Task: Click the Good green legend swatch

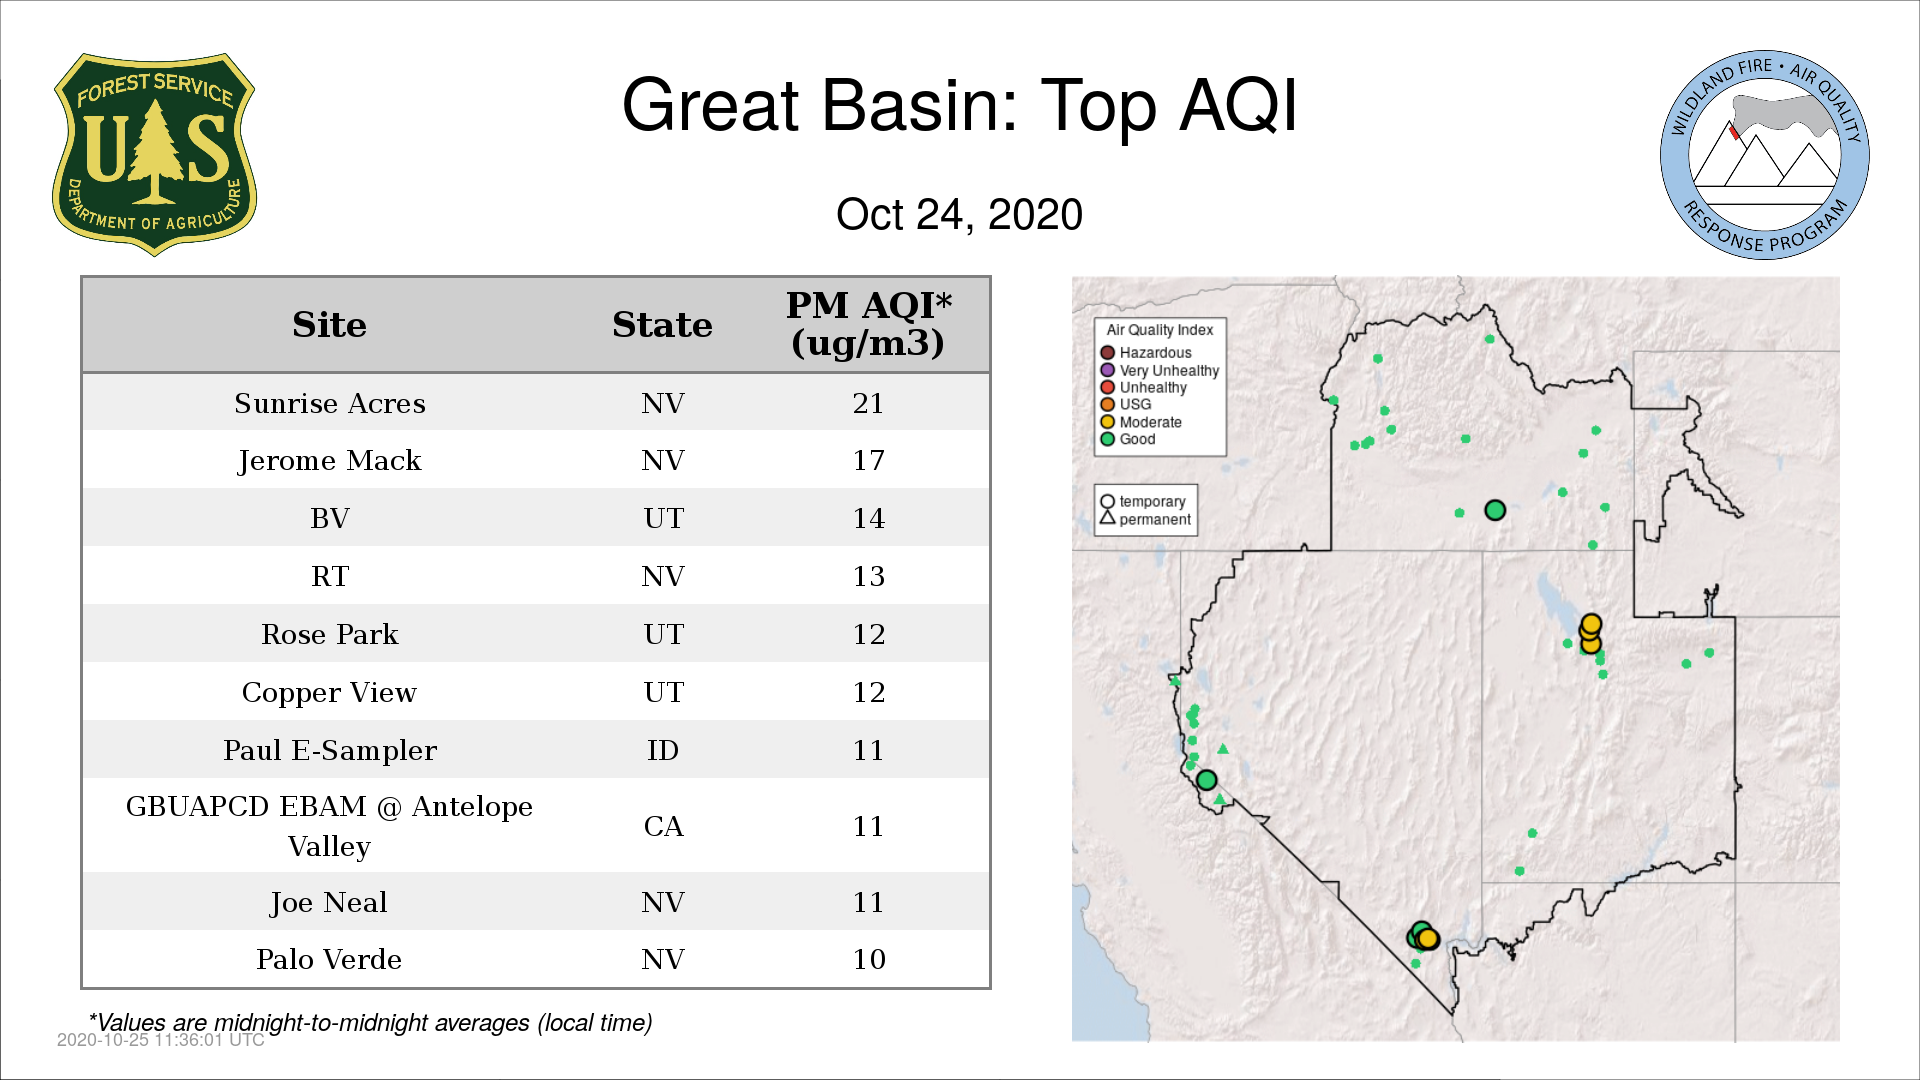Action: [x=1107, y=439]
